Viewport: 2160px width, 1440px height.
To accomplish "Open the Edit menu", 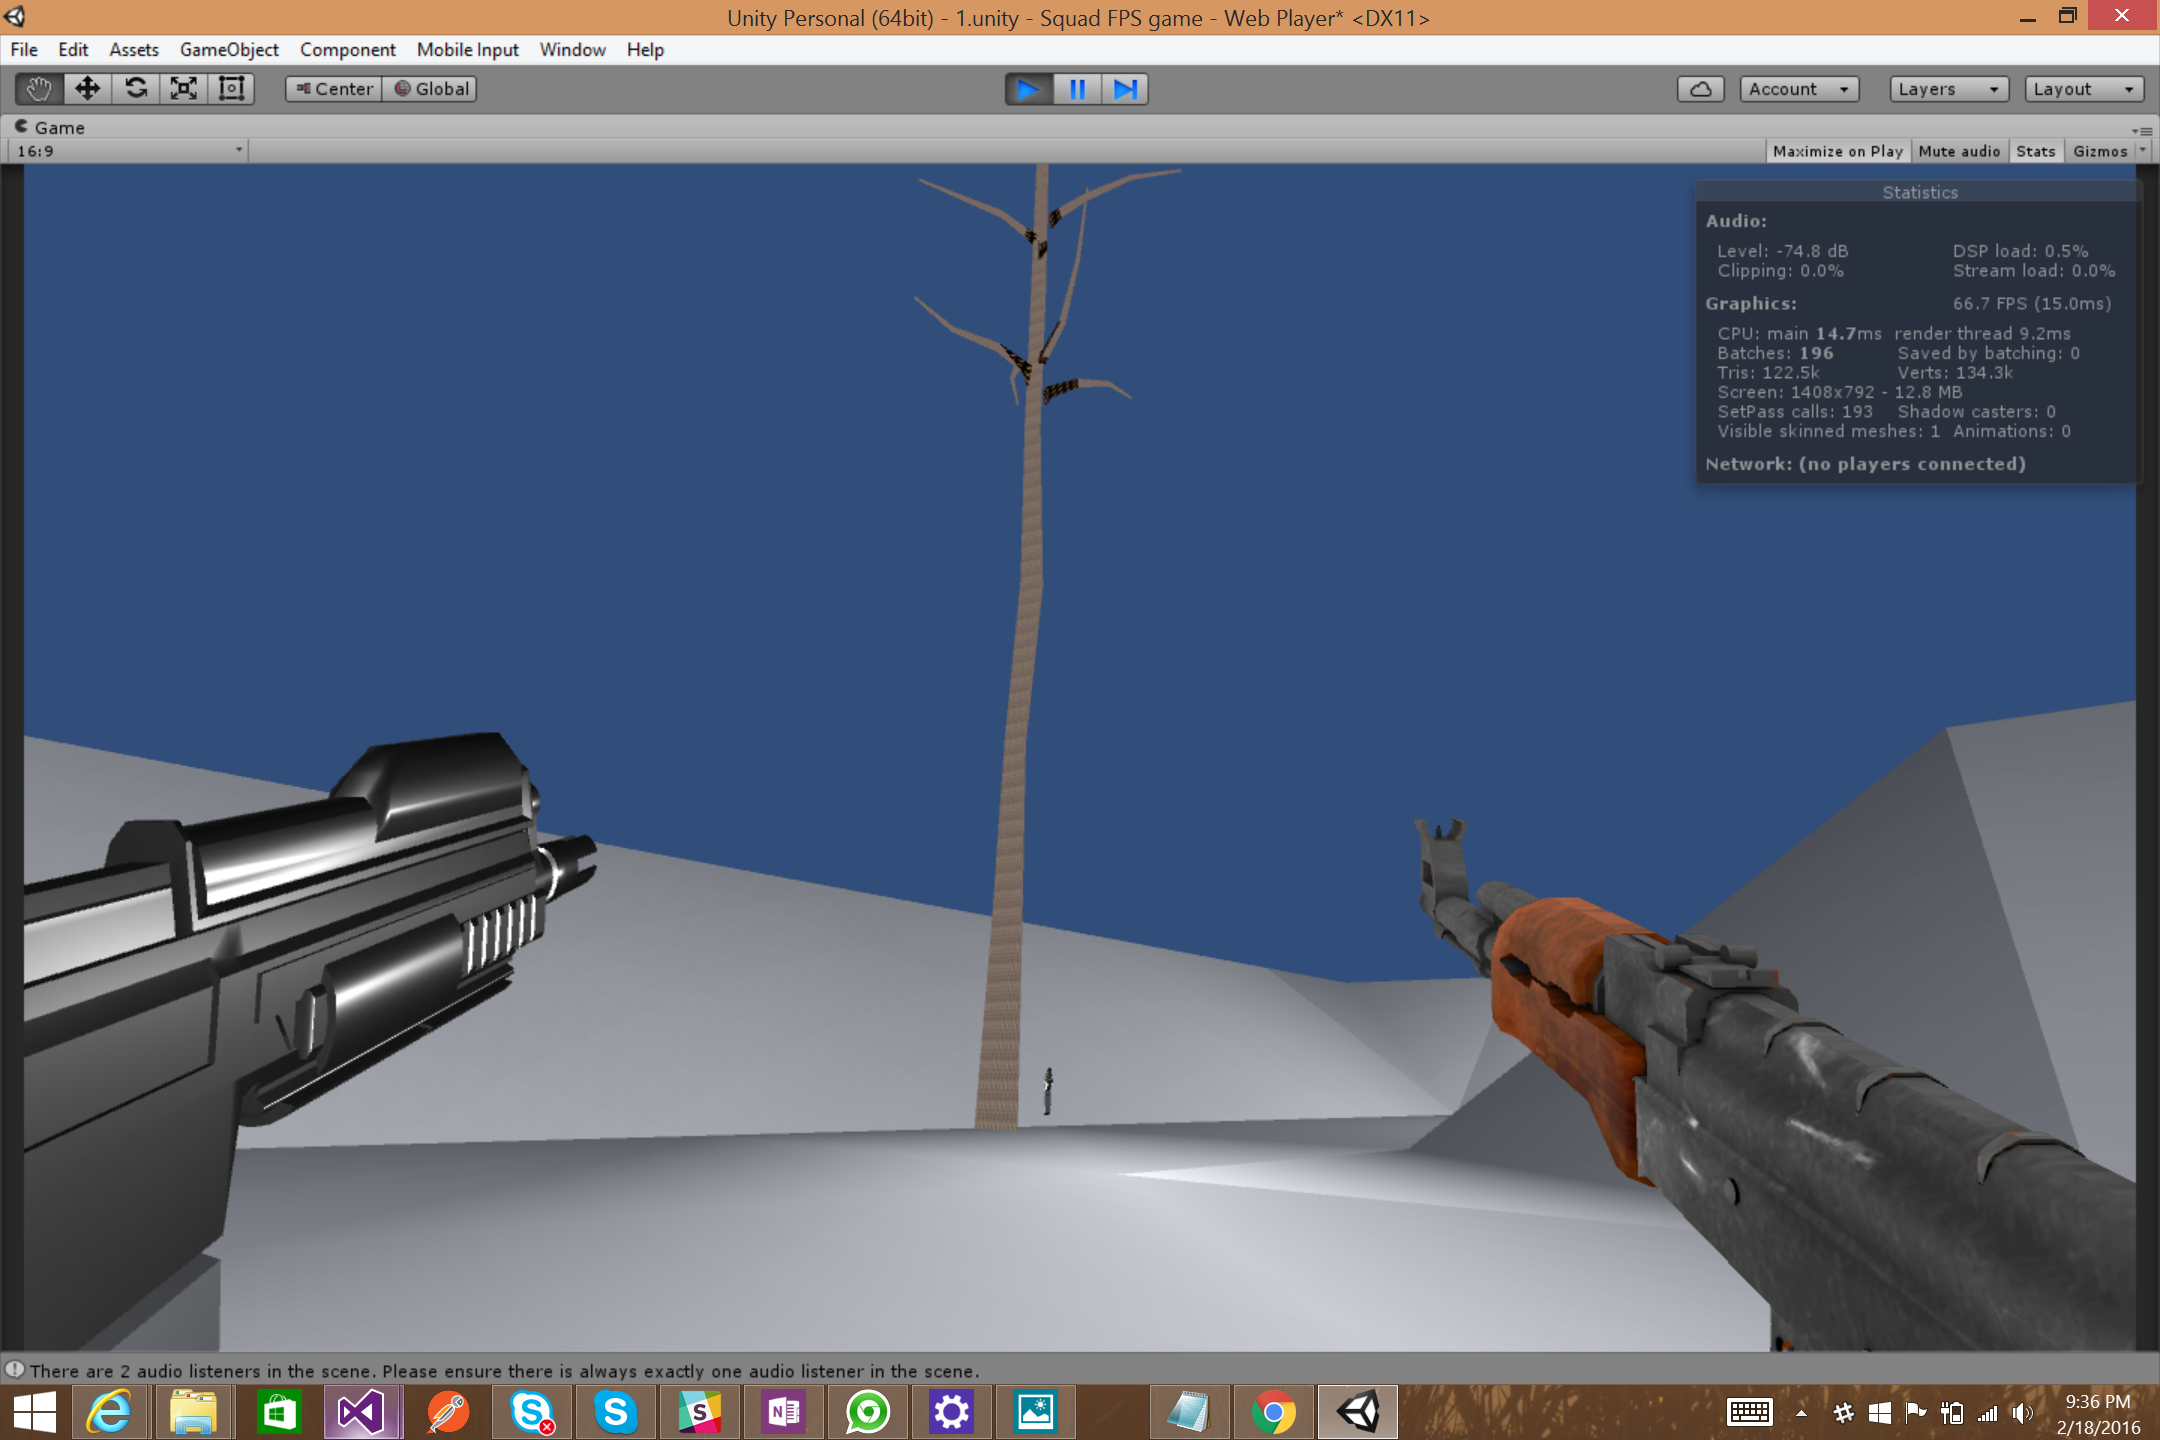I will (x=73, y=49).
